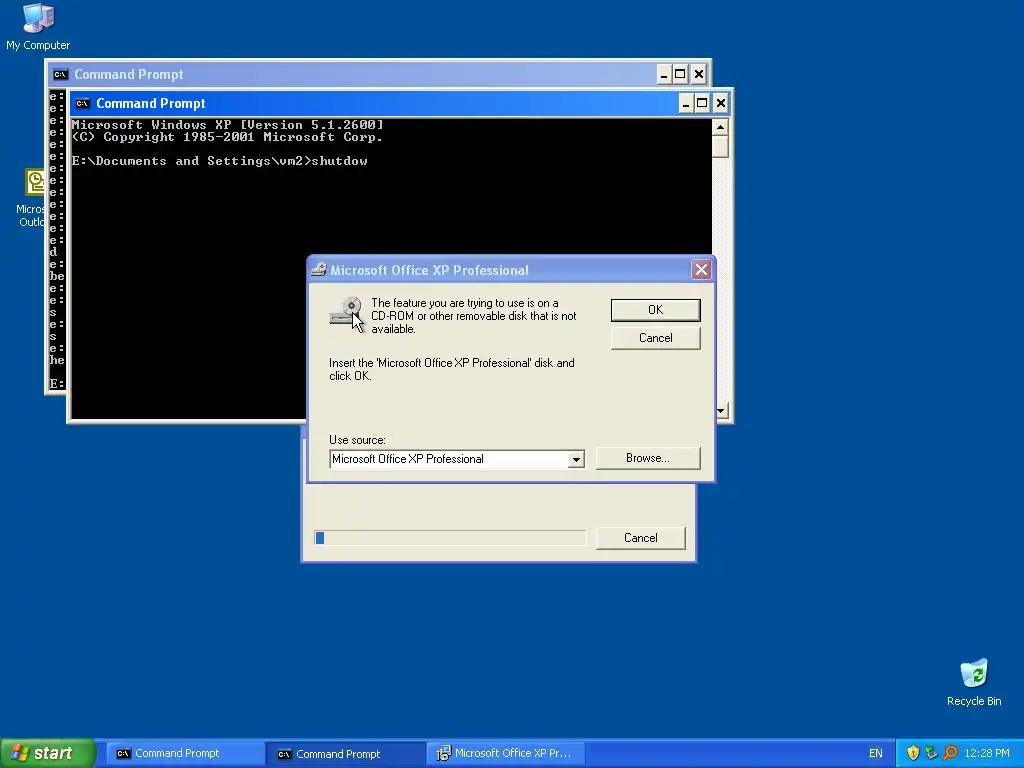Screen dimensions: 1024x768
Task: Maximize the back Command Prompt window
Action: 680,74
